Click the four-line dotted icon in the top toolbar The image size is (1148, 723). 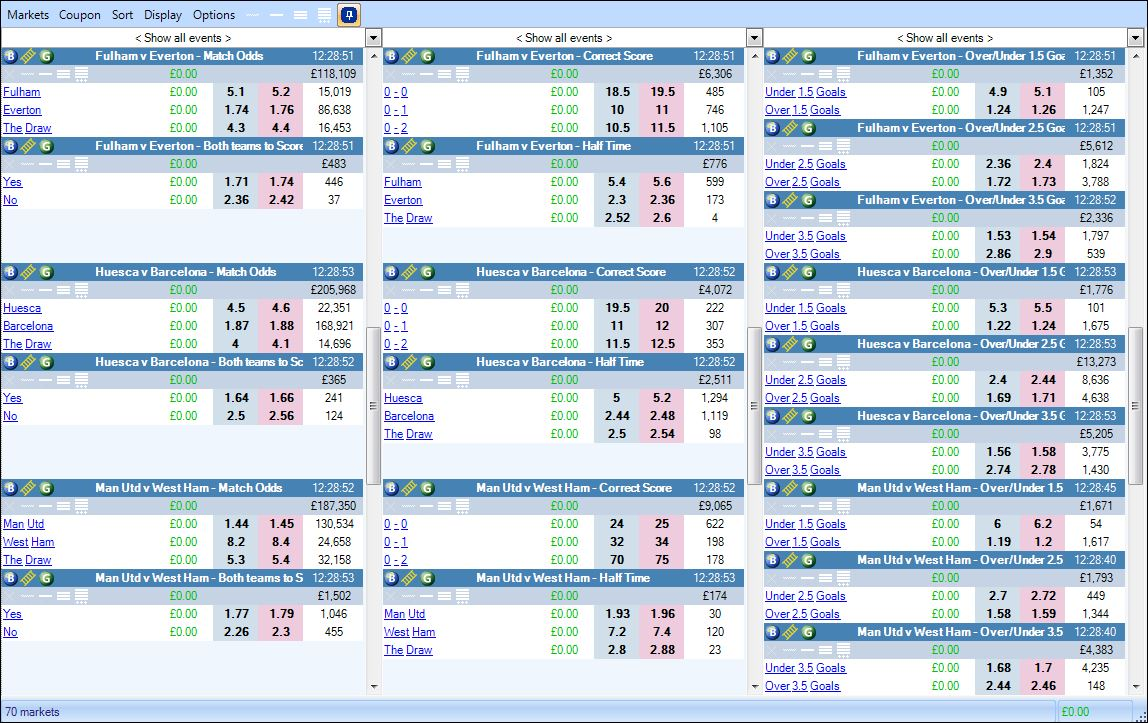(324, 15)
